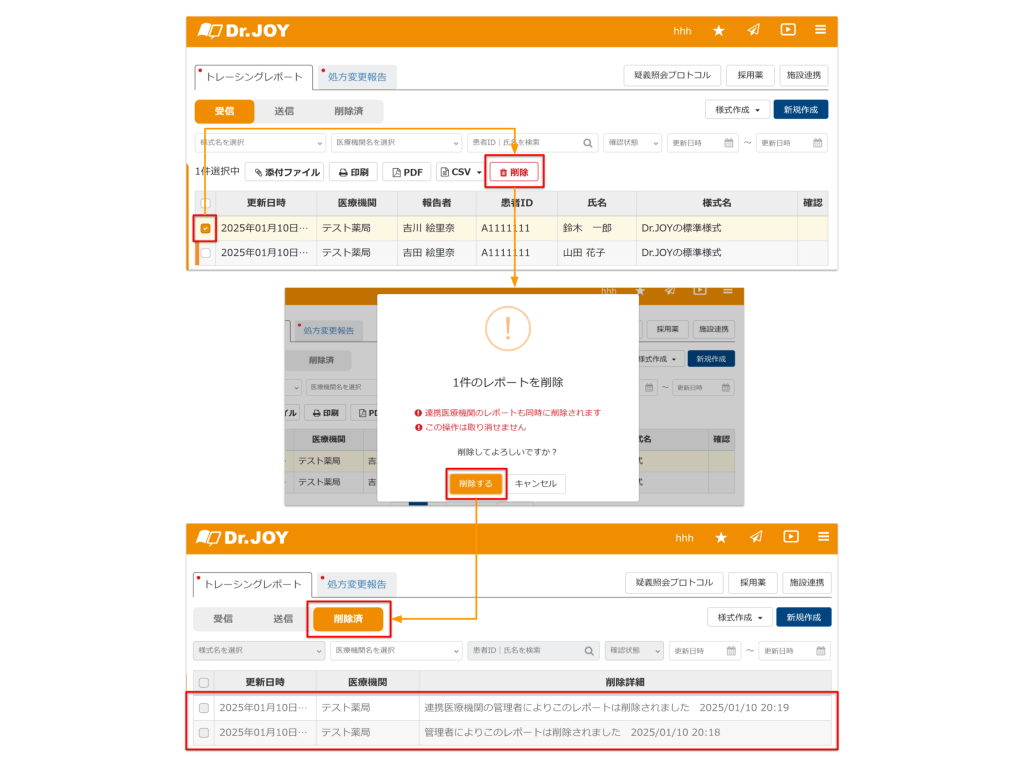Expand the CSV export dropdown

[x=461, y=172]
